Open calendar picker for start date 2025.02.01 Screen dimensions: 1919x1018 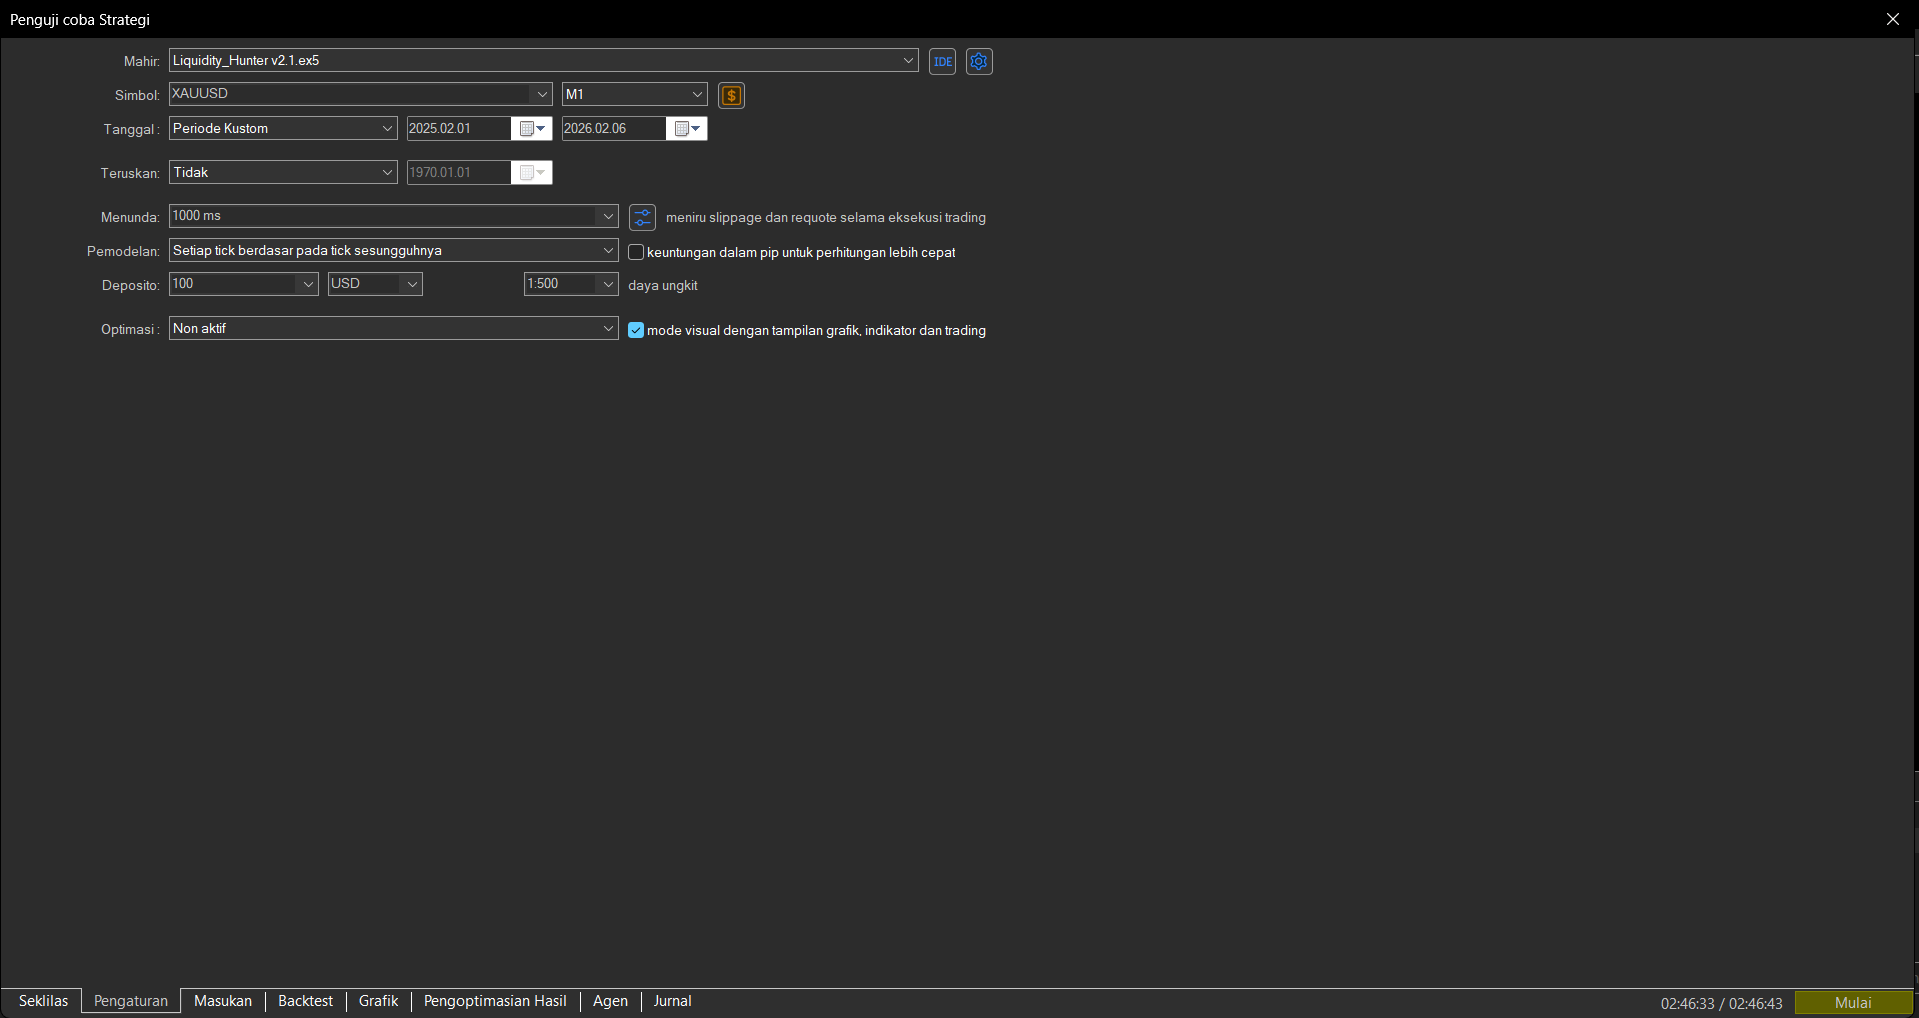(x=531, y=128)
